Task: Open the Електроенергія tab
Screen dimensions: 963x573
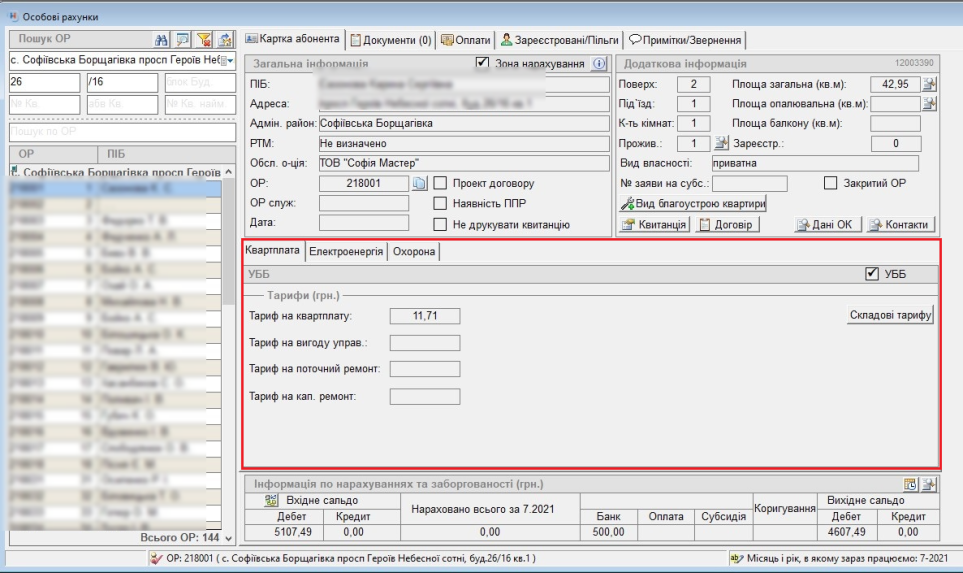Action: click(x=346, y=252)
